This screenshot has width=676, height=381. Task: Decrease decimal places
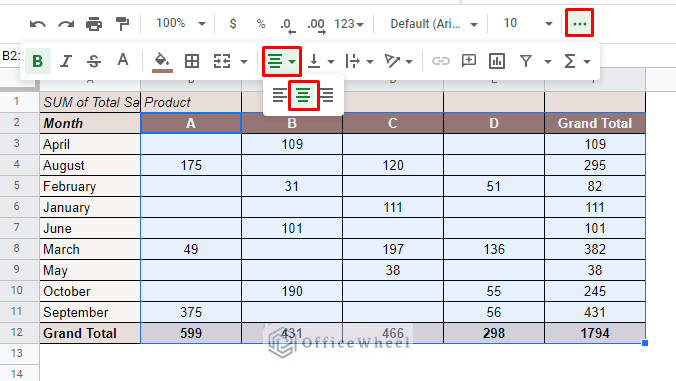click(288, 25)
